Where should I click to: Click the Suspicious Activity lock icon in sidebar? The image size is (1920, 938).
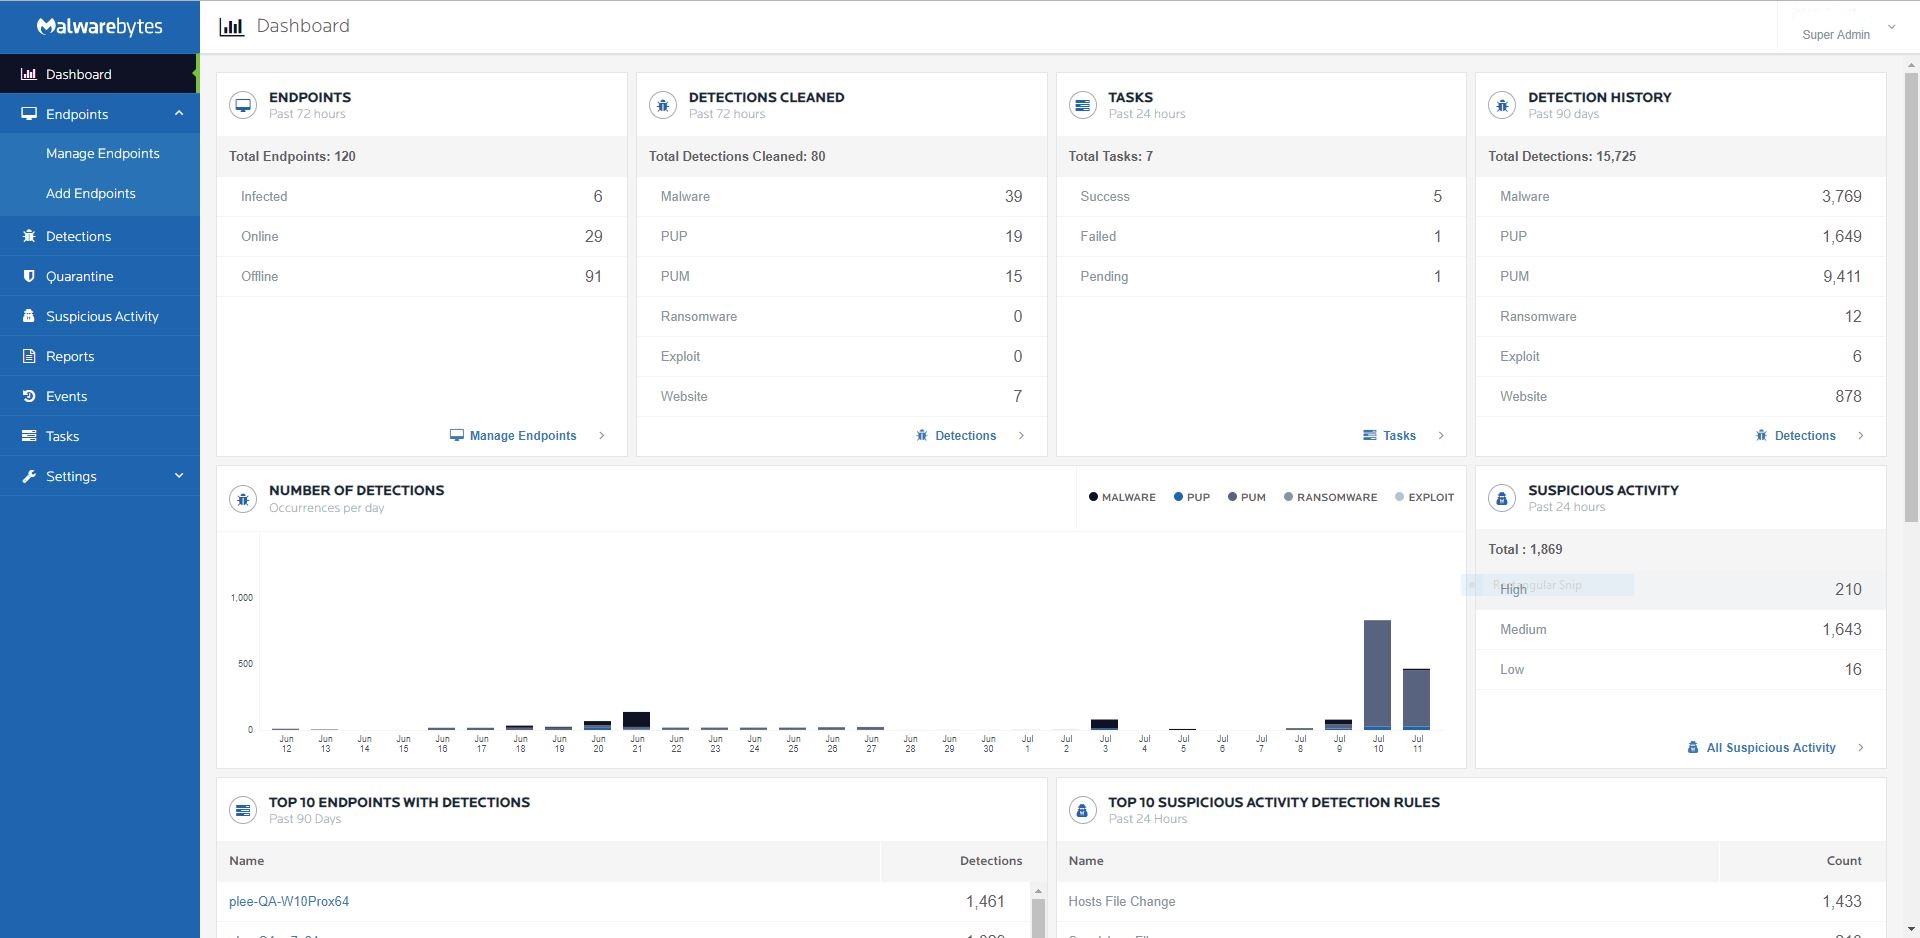click(29, 316)
